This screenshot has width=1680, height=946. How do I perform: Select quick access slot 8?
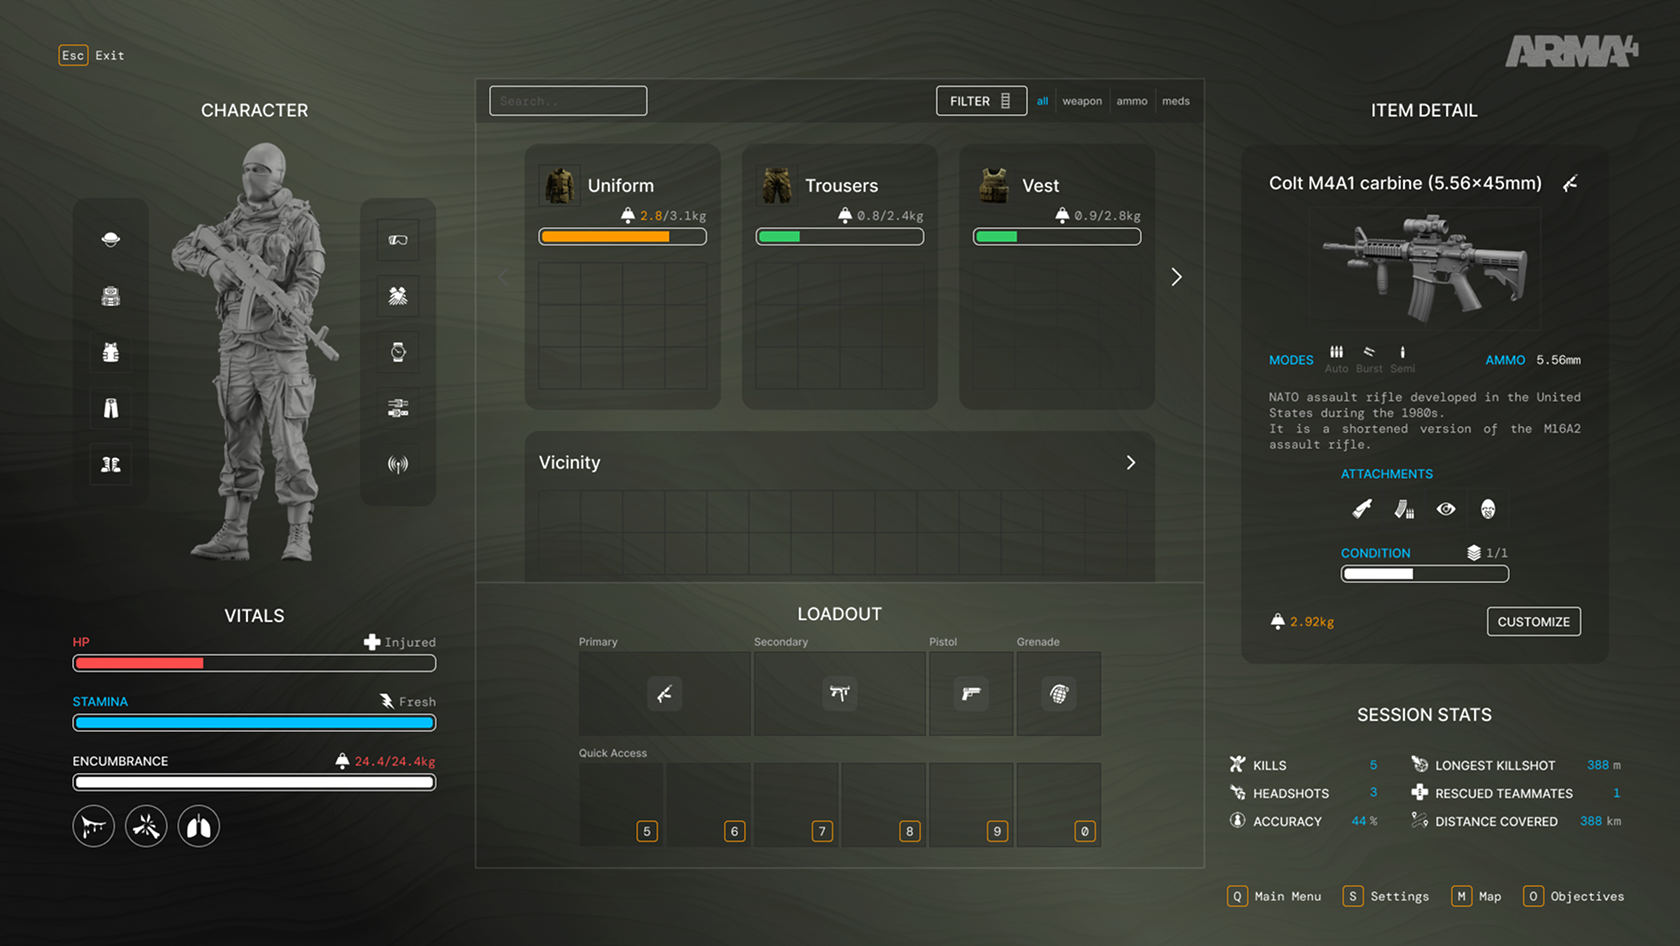[883, 805]
